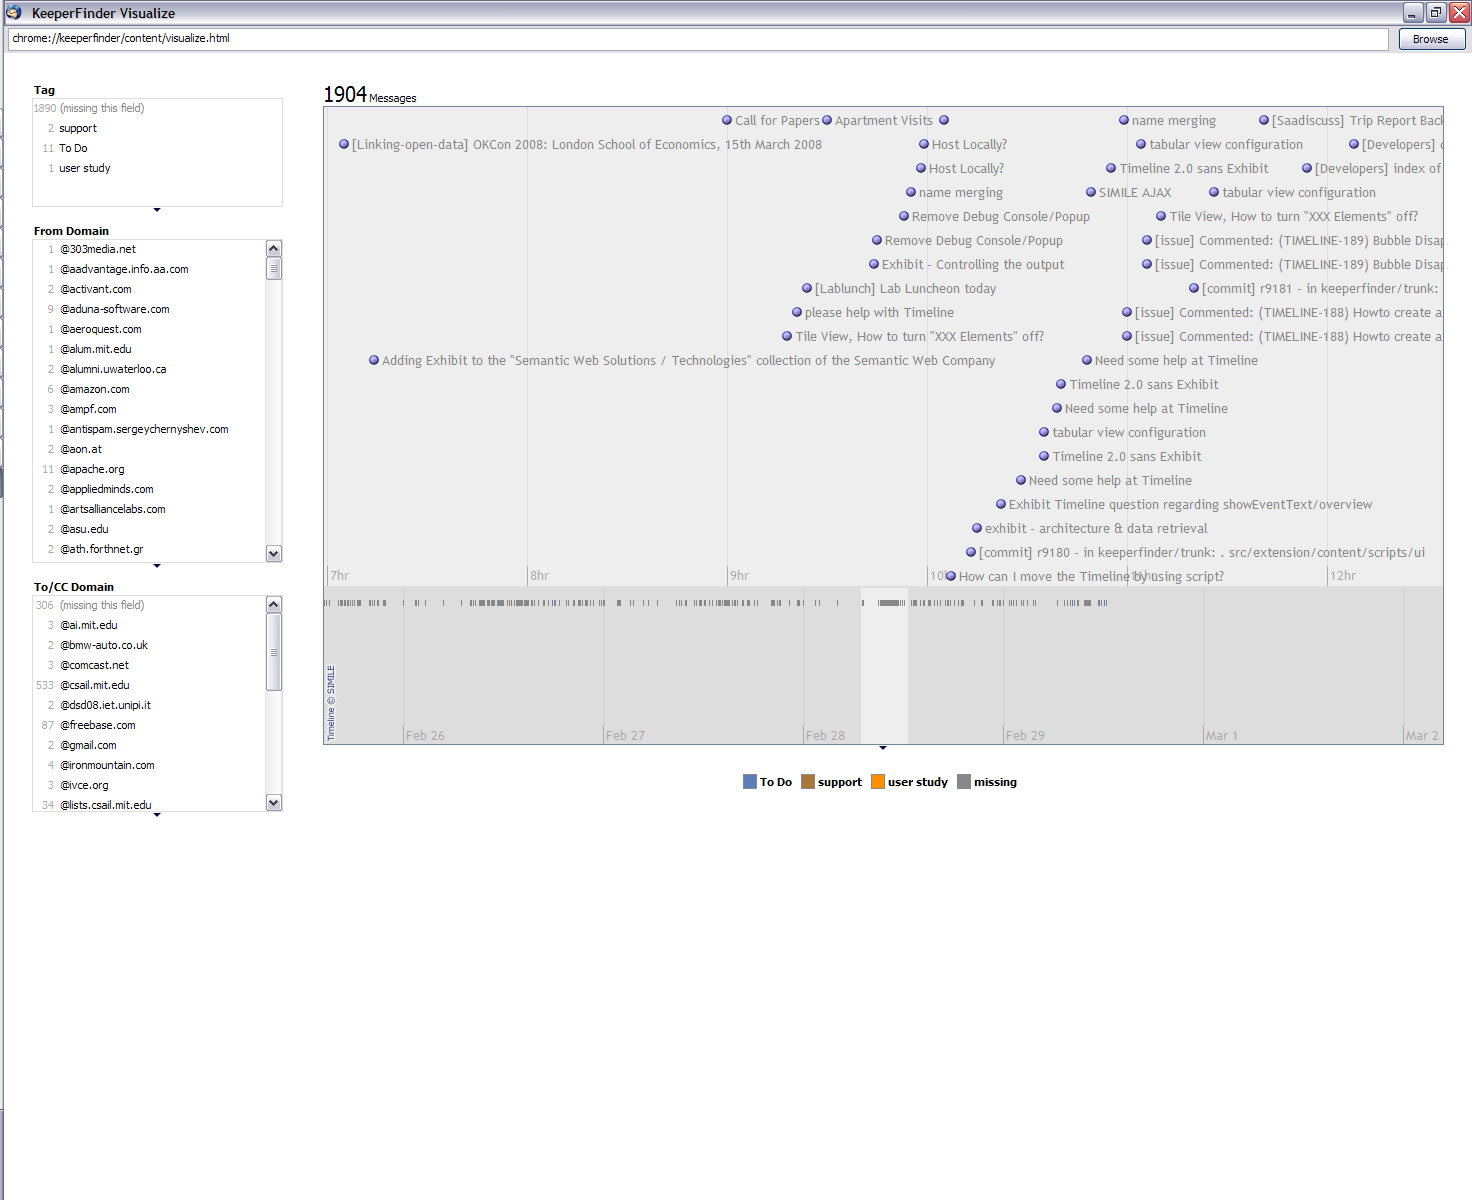The width and height of the screenshot is (1472, 1200).
Task: Click the bullet next to 'Apartment Visits'
Action: click(x=827, y=120)
